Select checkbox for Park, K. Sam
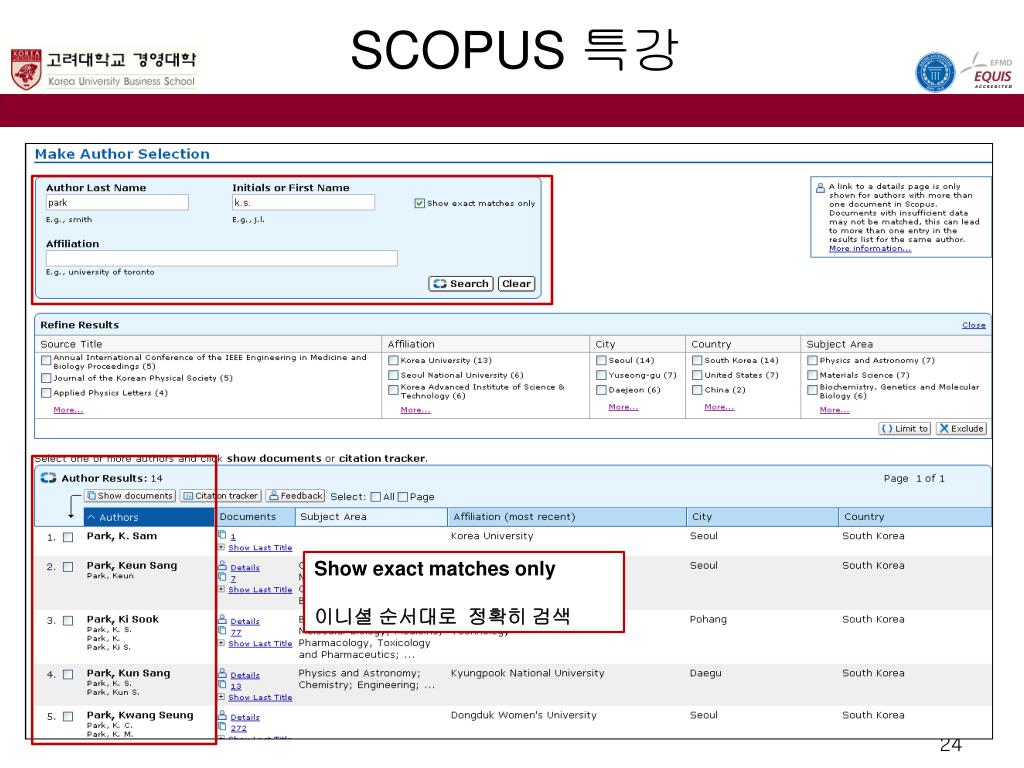 [x=68, y=537]
